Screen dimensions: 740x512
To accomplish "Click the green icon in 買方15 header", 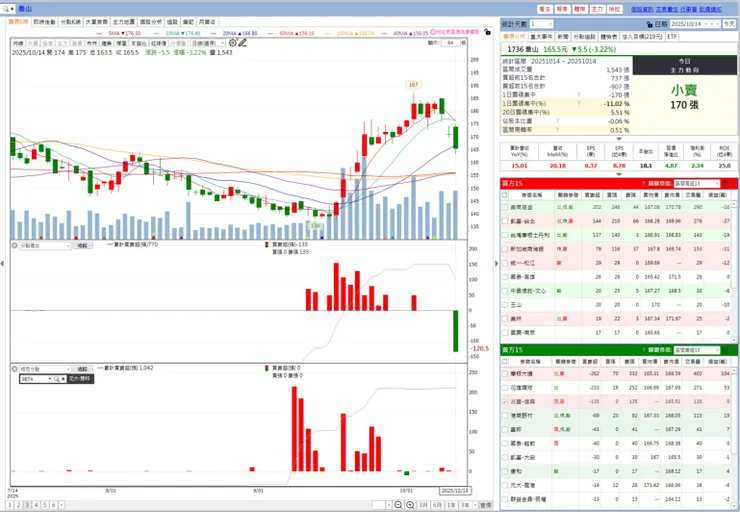I will (x=725, y=184).
